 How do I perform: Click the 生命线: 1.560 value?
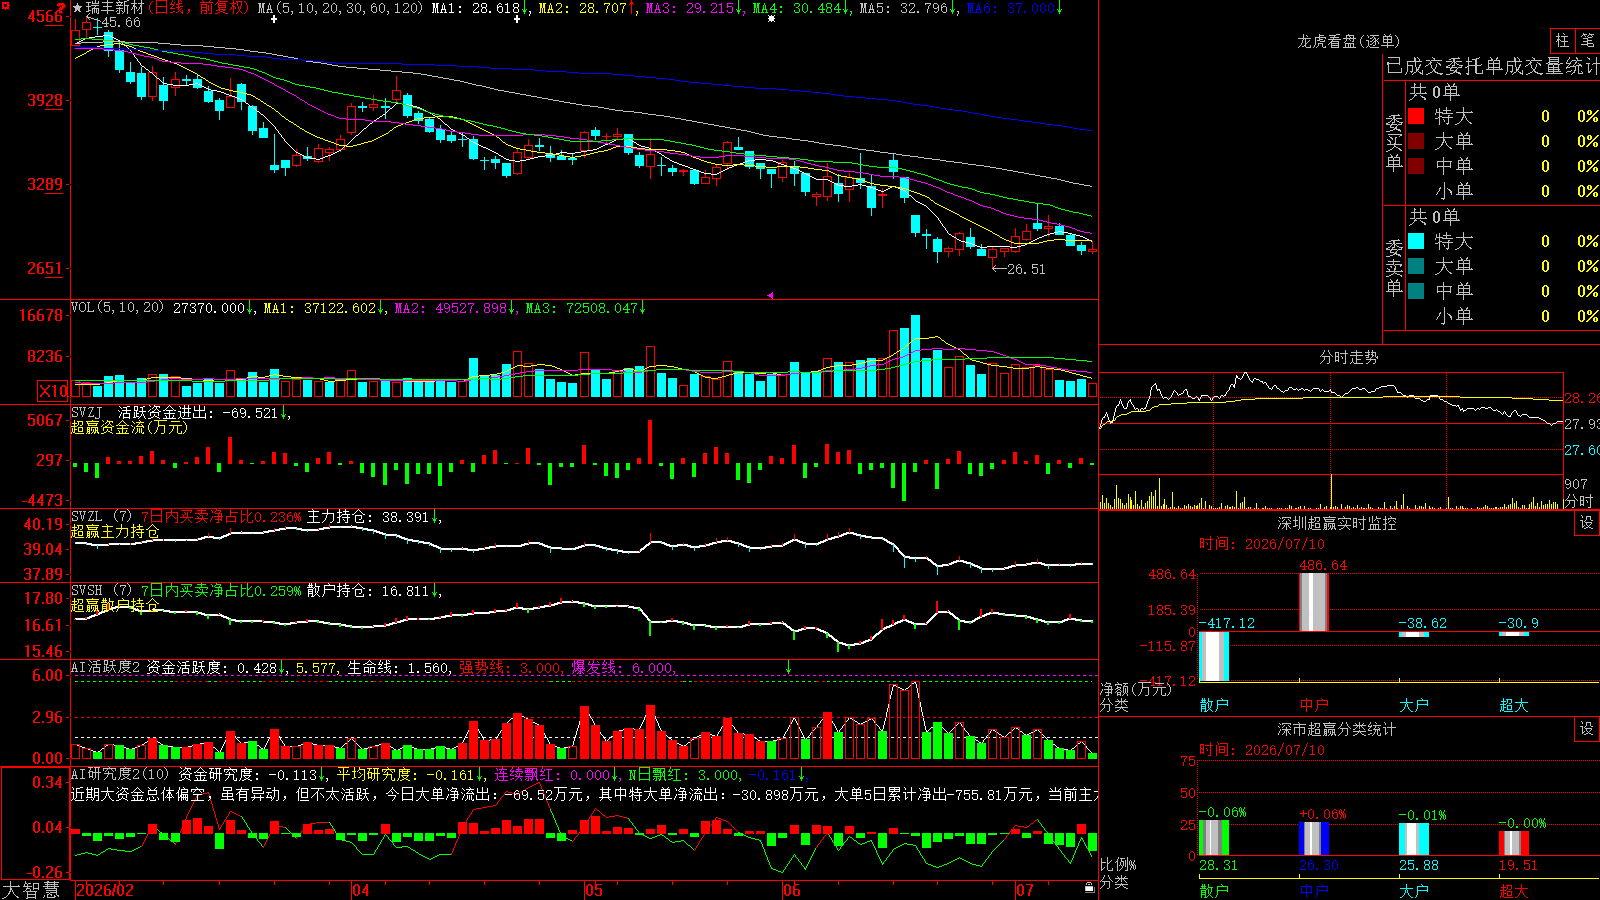398,667
